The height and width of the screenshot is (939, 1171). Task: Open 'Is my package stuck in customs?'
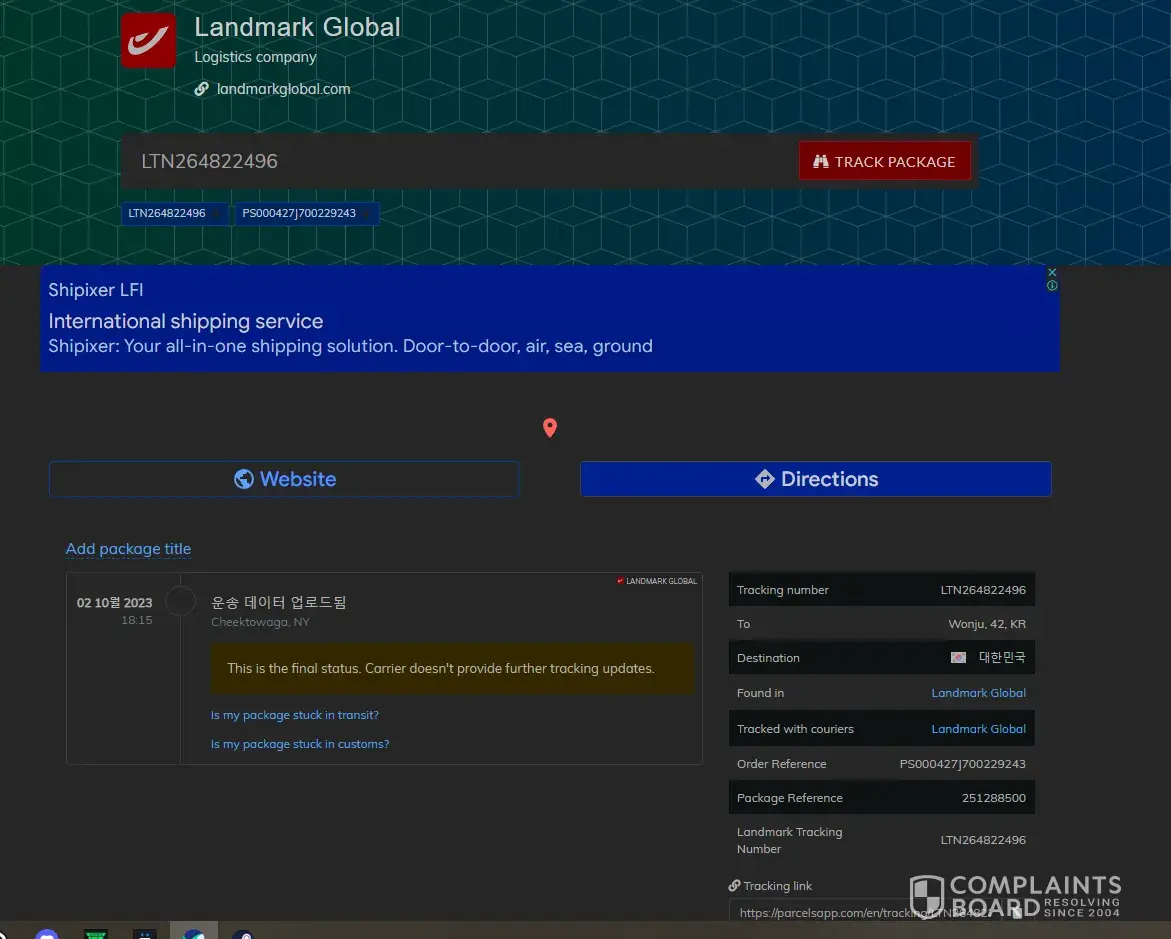click(x=300, y=744)
